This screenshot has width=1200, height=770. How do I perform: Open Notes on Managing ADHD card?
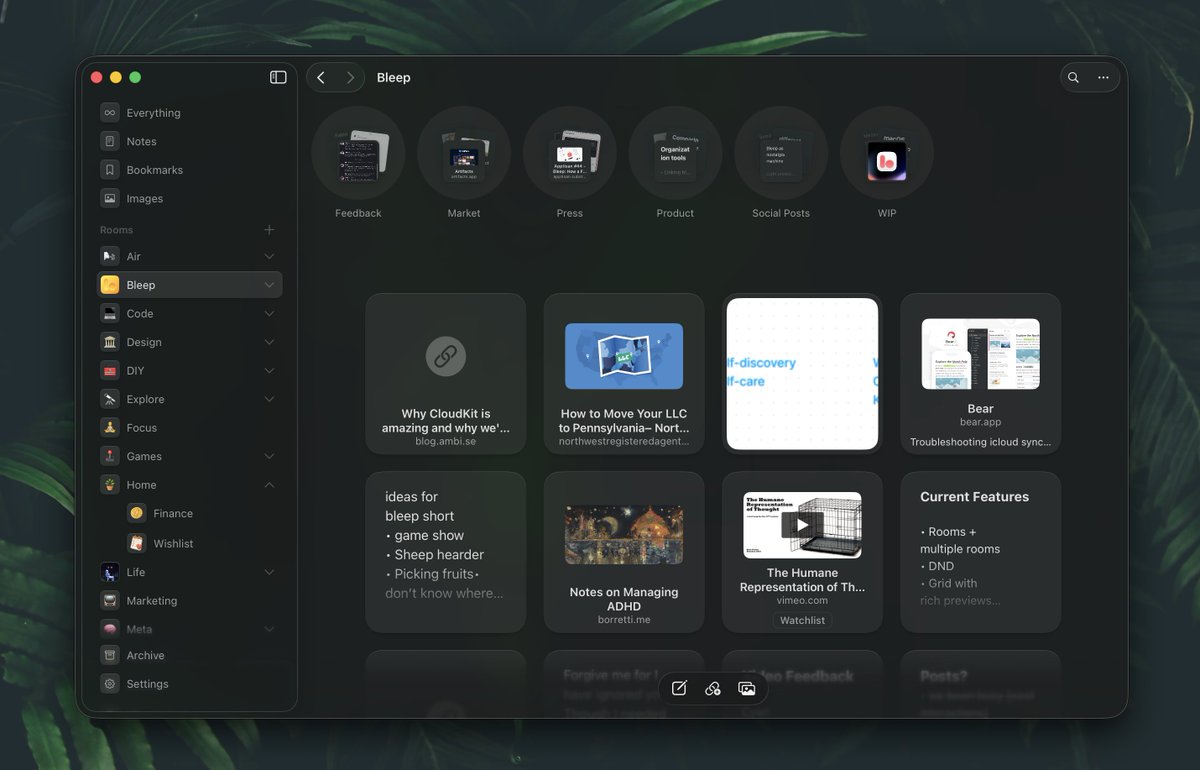[x=624, y=552]
